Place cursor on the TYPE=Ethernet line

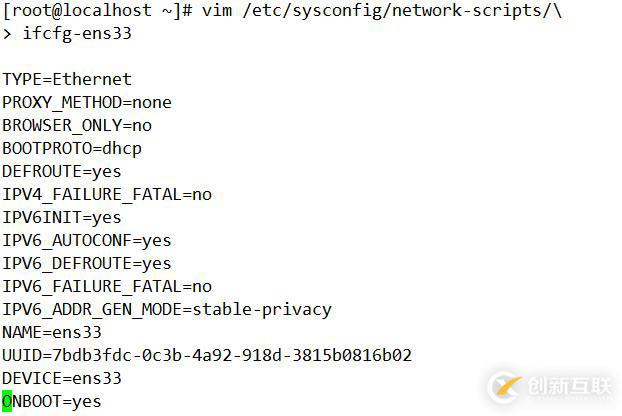tap(67, 79)
